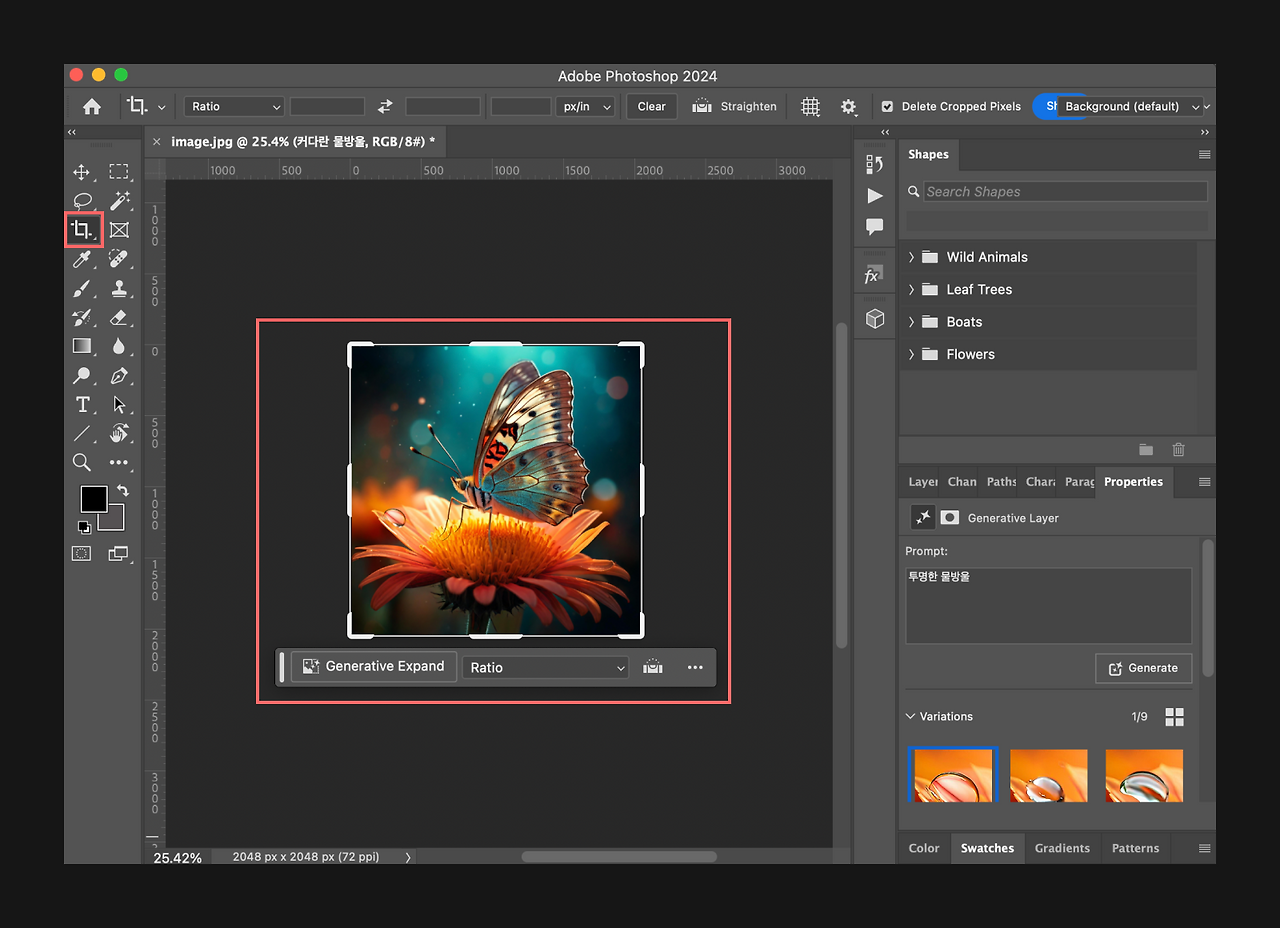The height and width of the screenshot is (928, 1280).
Task: Open the Crop tool preset picker arrow
Action: tap(162, 106)
